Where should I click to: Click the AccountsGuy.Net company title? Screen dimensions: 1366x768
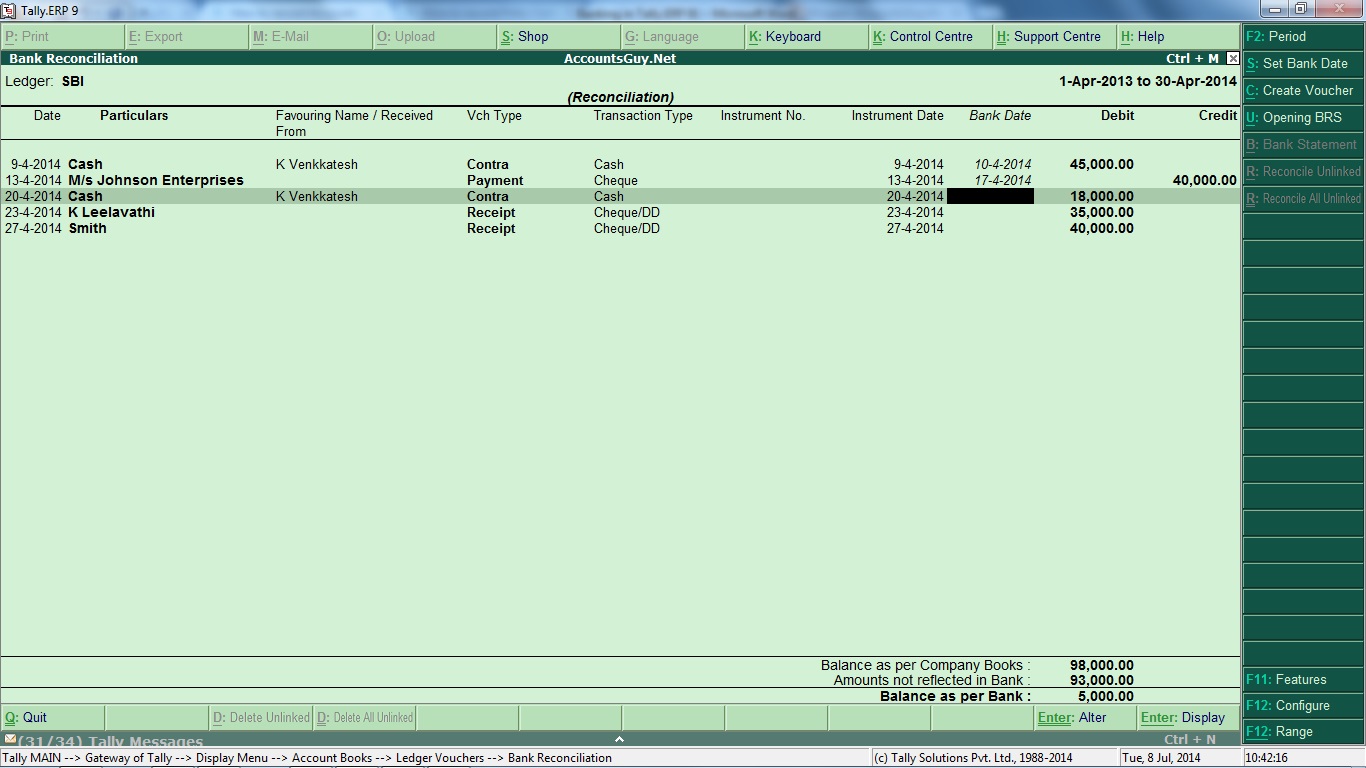click(620, 59)
